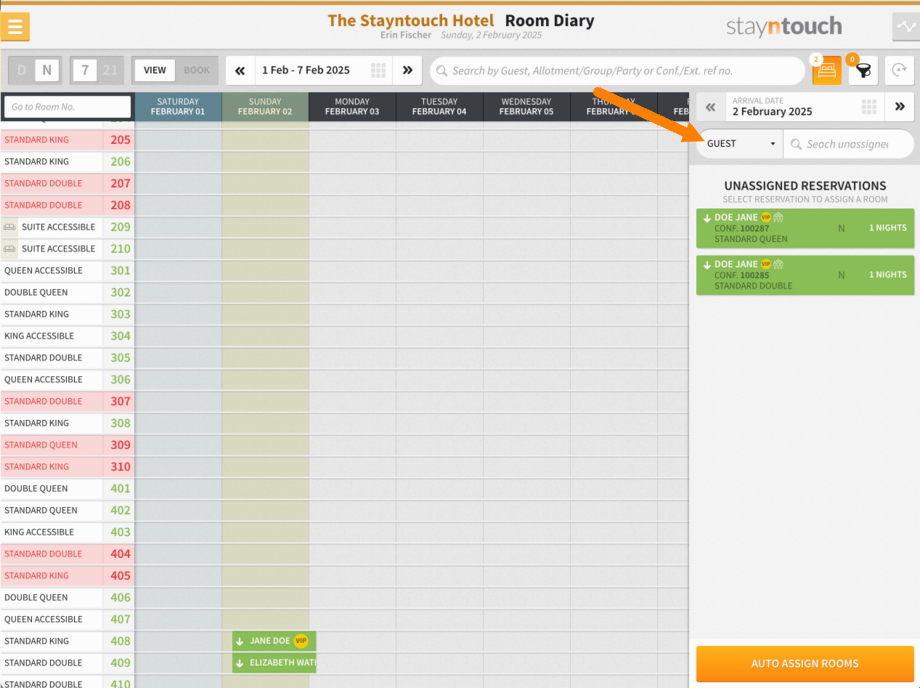
Task: Click the unassigned reservations bed icon
Action: tap(826, 70)
